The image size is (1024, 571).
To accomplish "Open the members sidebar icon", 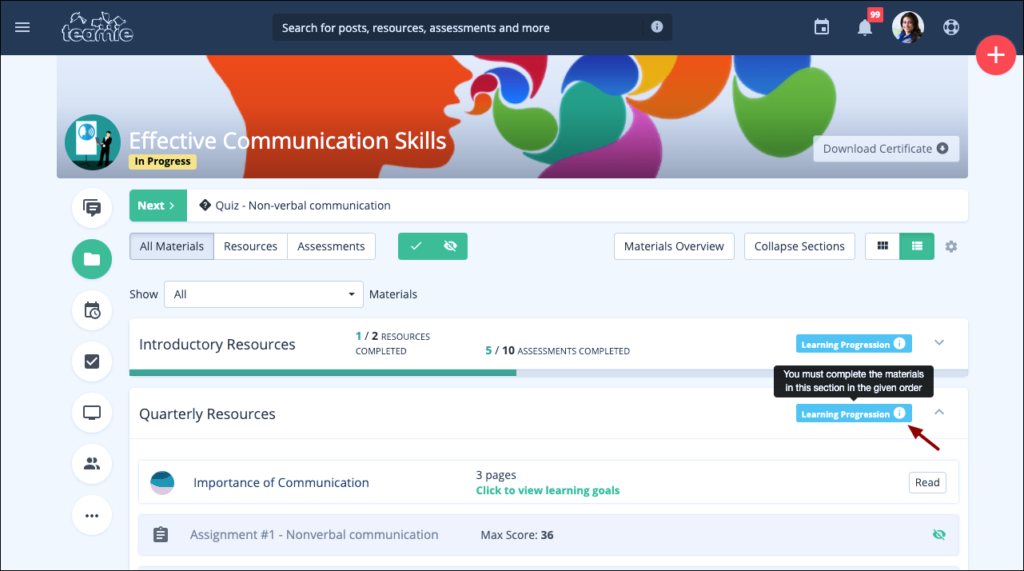I will pyautogui.click(x=92, y=463).
